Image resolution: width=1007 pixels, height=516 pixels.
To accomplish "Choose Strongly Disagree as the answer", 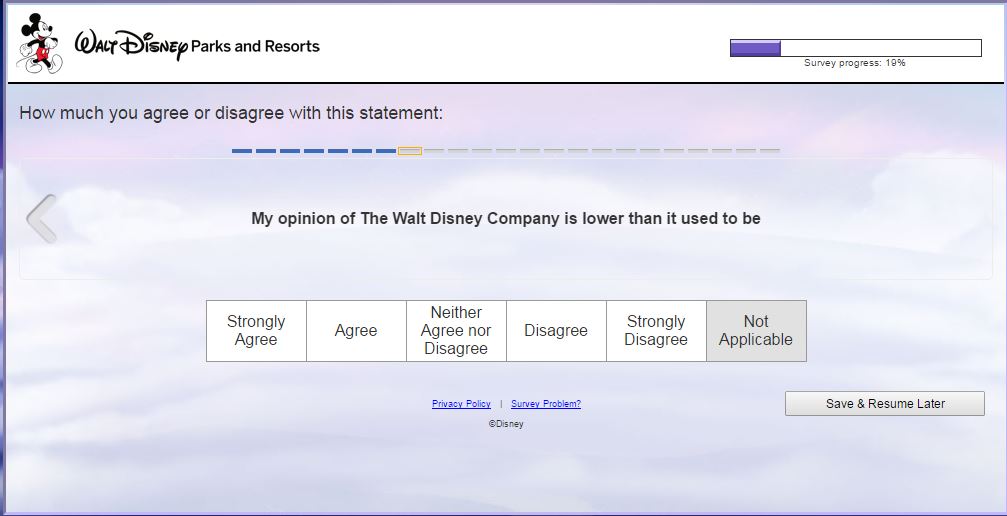I will coord(656,331).
